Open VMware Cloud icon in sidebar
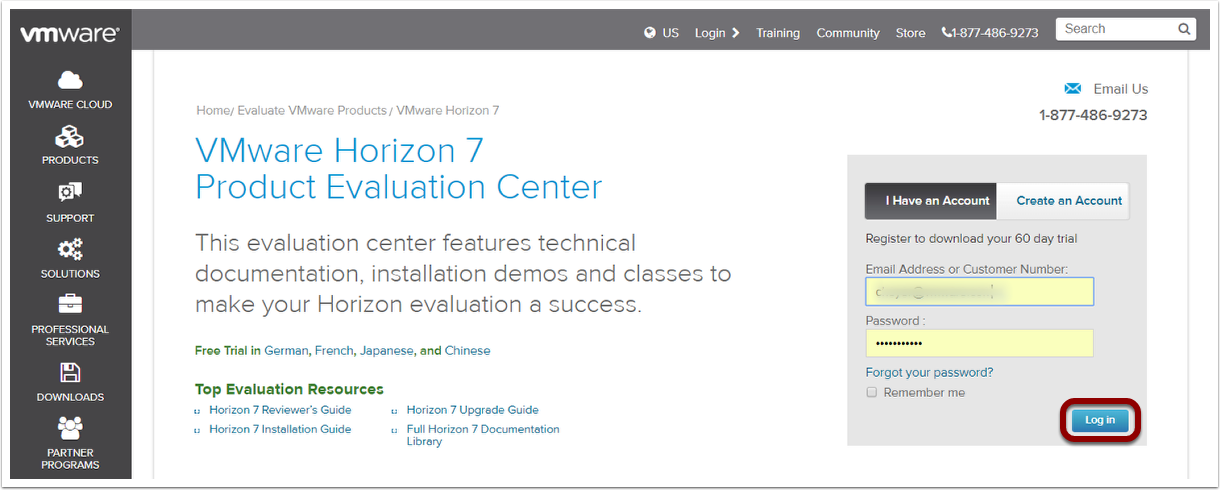This screenshot has width=1220, height=490. click(70, 80)
